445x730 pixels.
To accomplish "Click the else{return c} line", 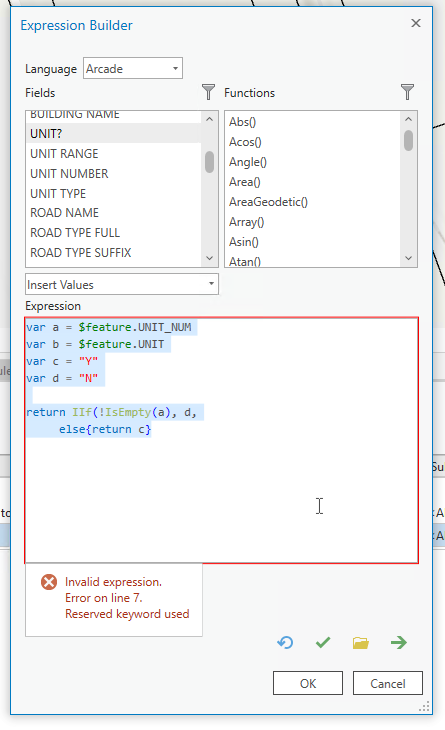I will (x=105, y=429).
